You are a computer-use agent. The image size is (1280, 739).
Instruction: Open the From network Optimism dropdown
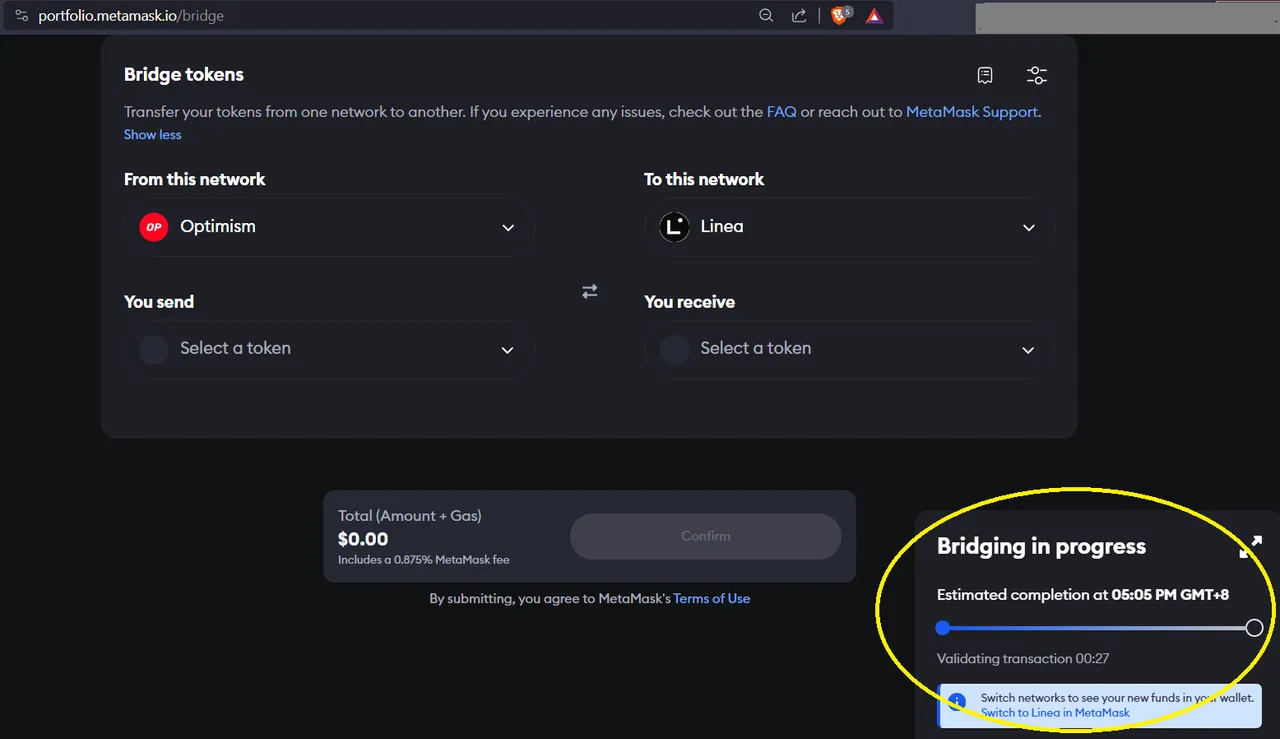click(x=329, y=227)
